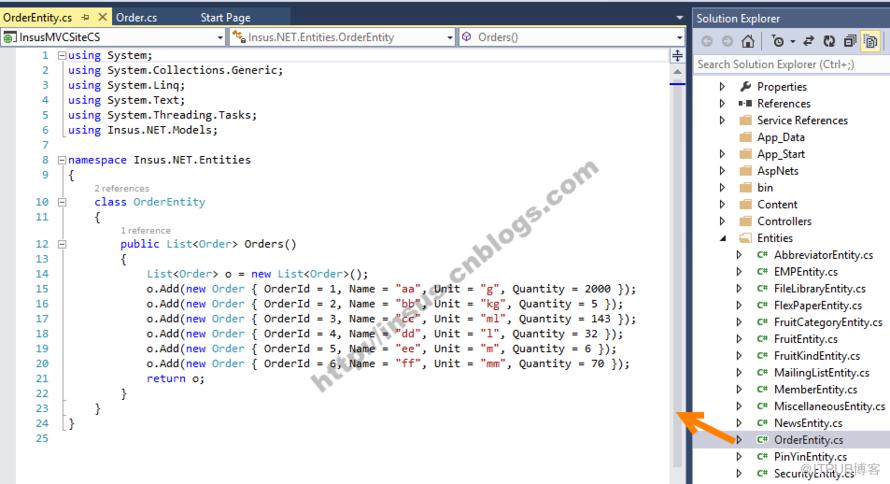Collapse the Entities folder in the tree
The height and width of the screenshot is (484, 890).
coord(723,238)
